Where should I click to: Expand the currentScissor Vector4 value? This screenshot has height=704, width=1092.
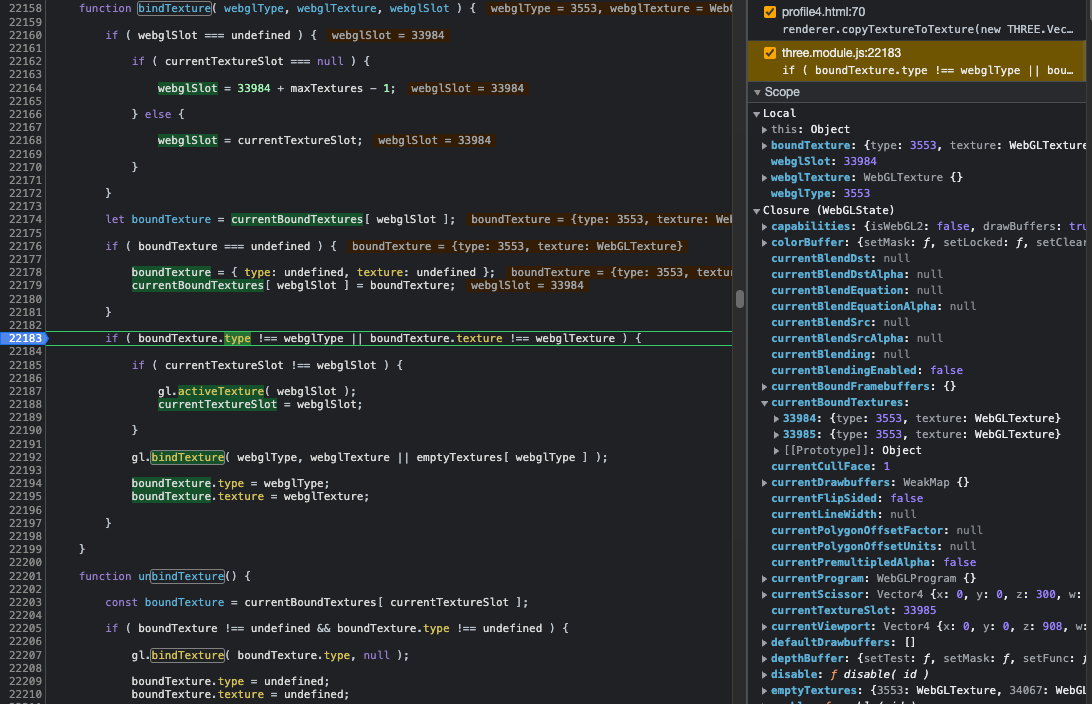tap(766, 594)
